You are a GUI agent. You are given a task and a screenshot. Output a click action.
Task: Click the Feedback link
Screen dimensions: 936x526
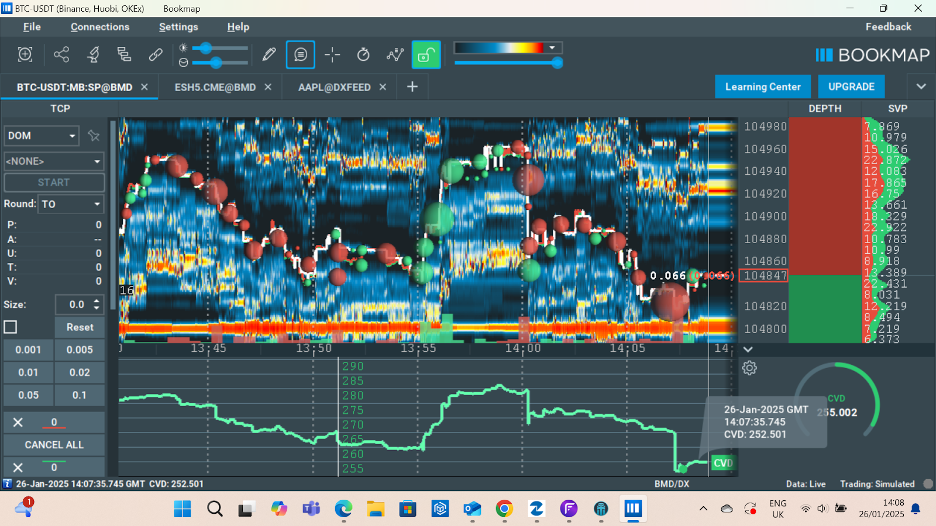pyautogui.click(x=888, y=27)
